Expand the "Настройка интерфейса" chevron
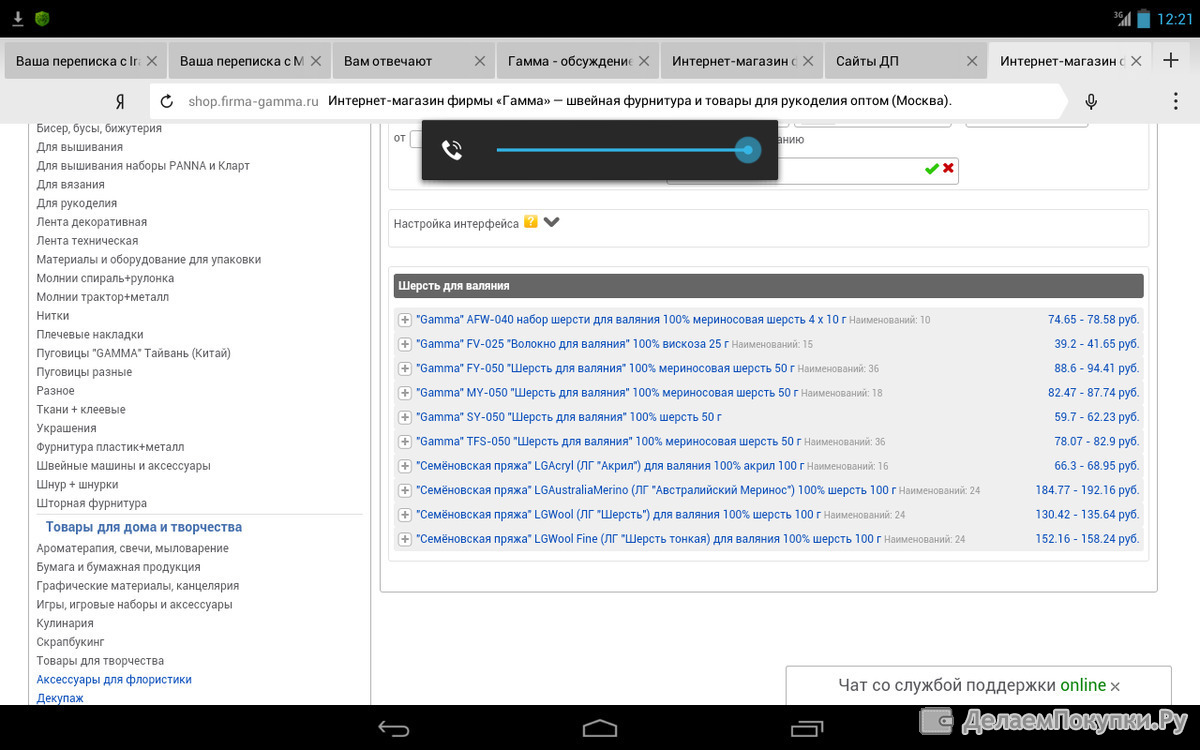 [x=551, y=222]
